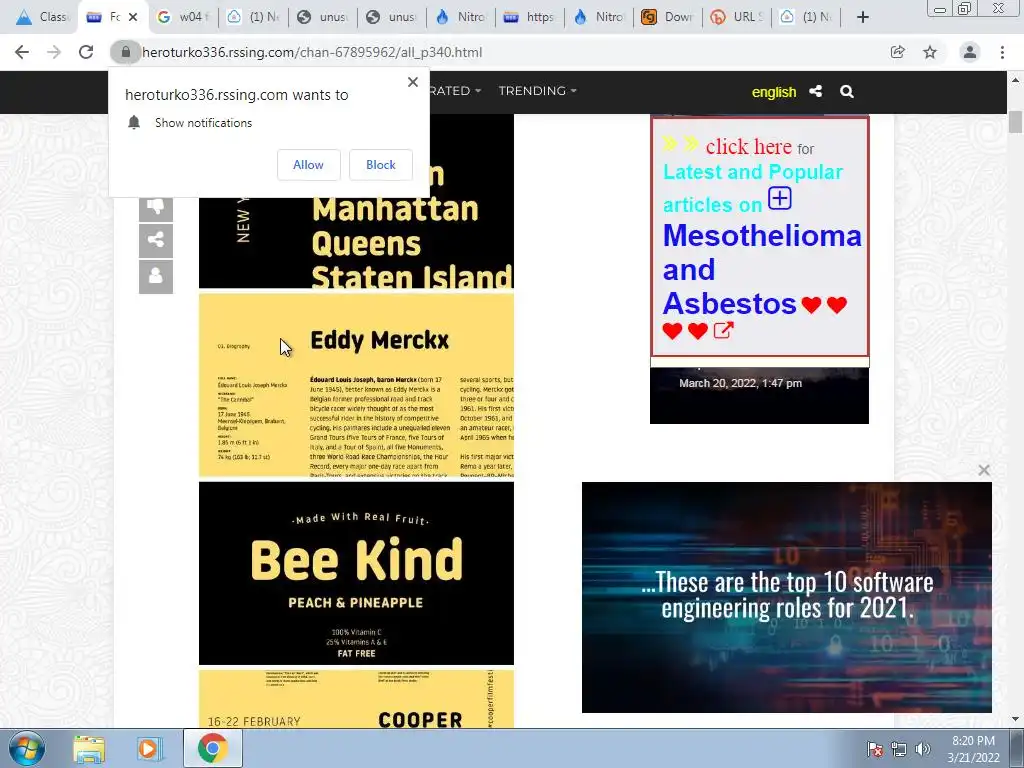Switch to the 'URL S' tab

click(737, 17)
